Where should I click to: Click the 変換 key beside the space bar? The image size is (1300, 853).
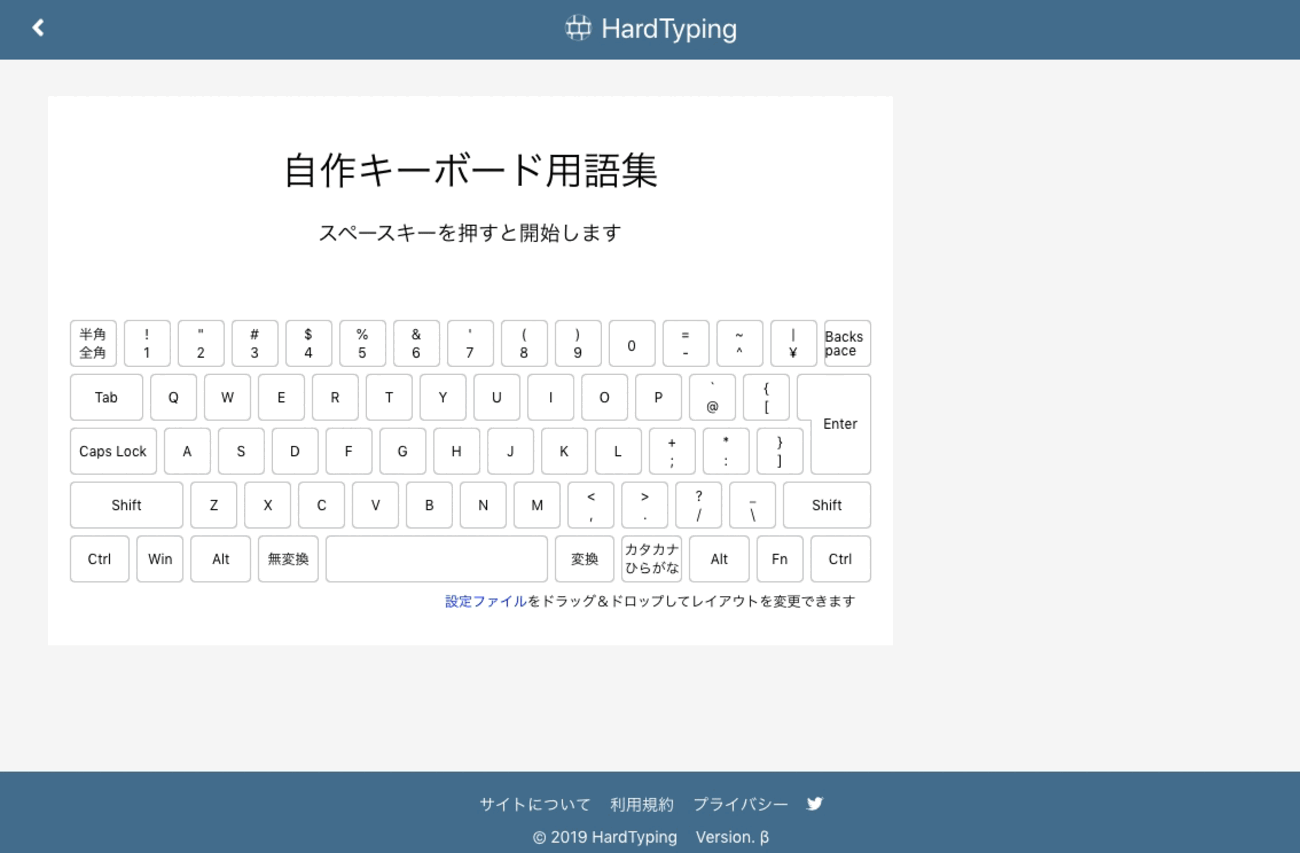(585, 559)
